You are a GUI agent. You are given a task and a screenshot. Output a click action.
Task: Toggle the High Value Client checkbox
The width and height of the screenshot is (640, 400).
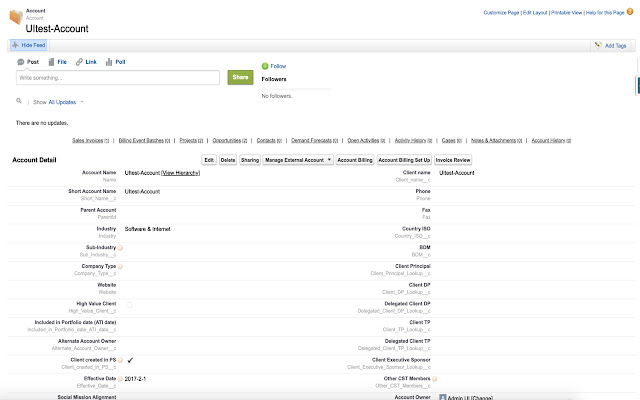tap(129, 303)
